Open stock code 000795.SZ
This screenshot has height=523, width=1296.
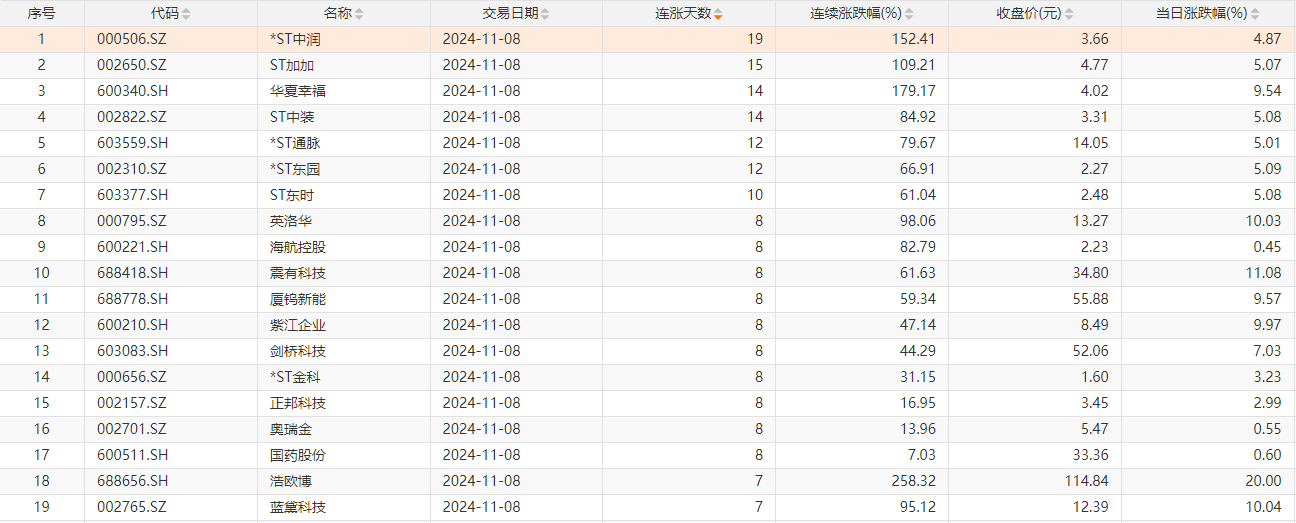[x=130, y=221]
